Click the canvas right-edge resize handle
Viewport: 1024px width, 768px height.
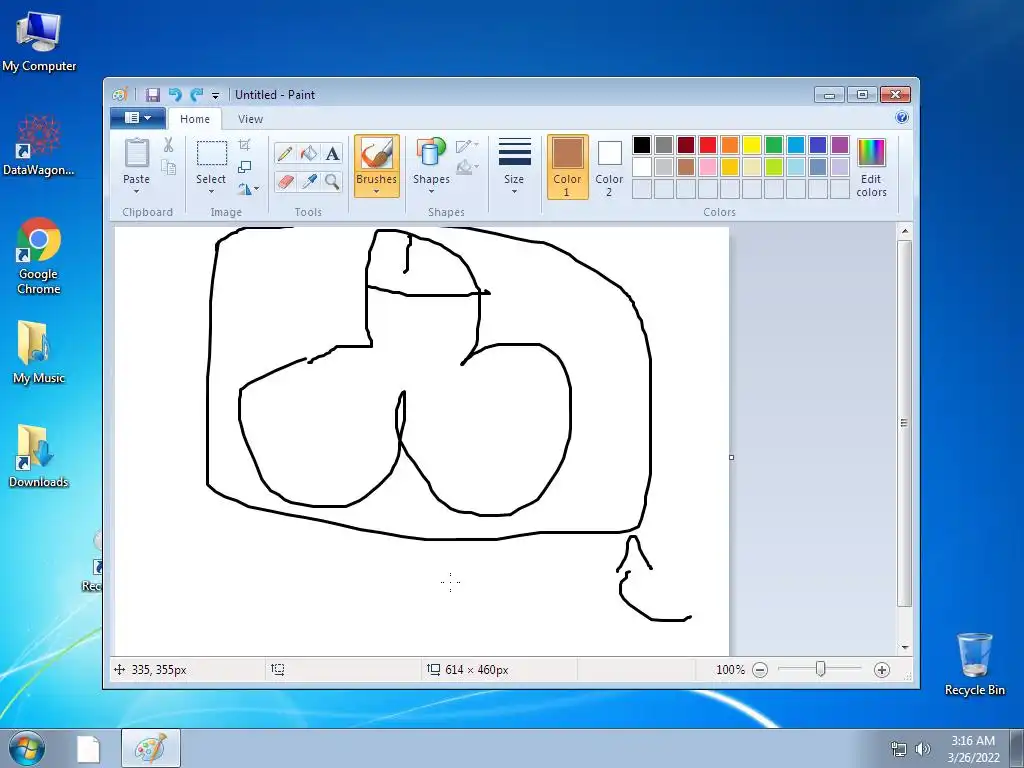click(x=731, y=457)
